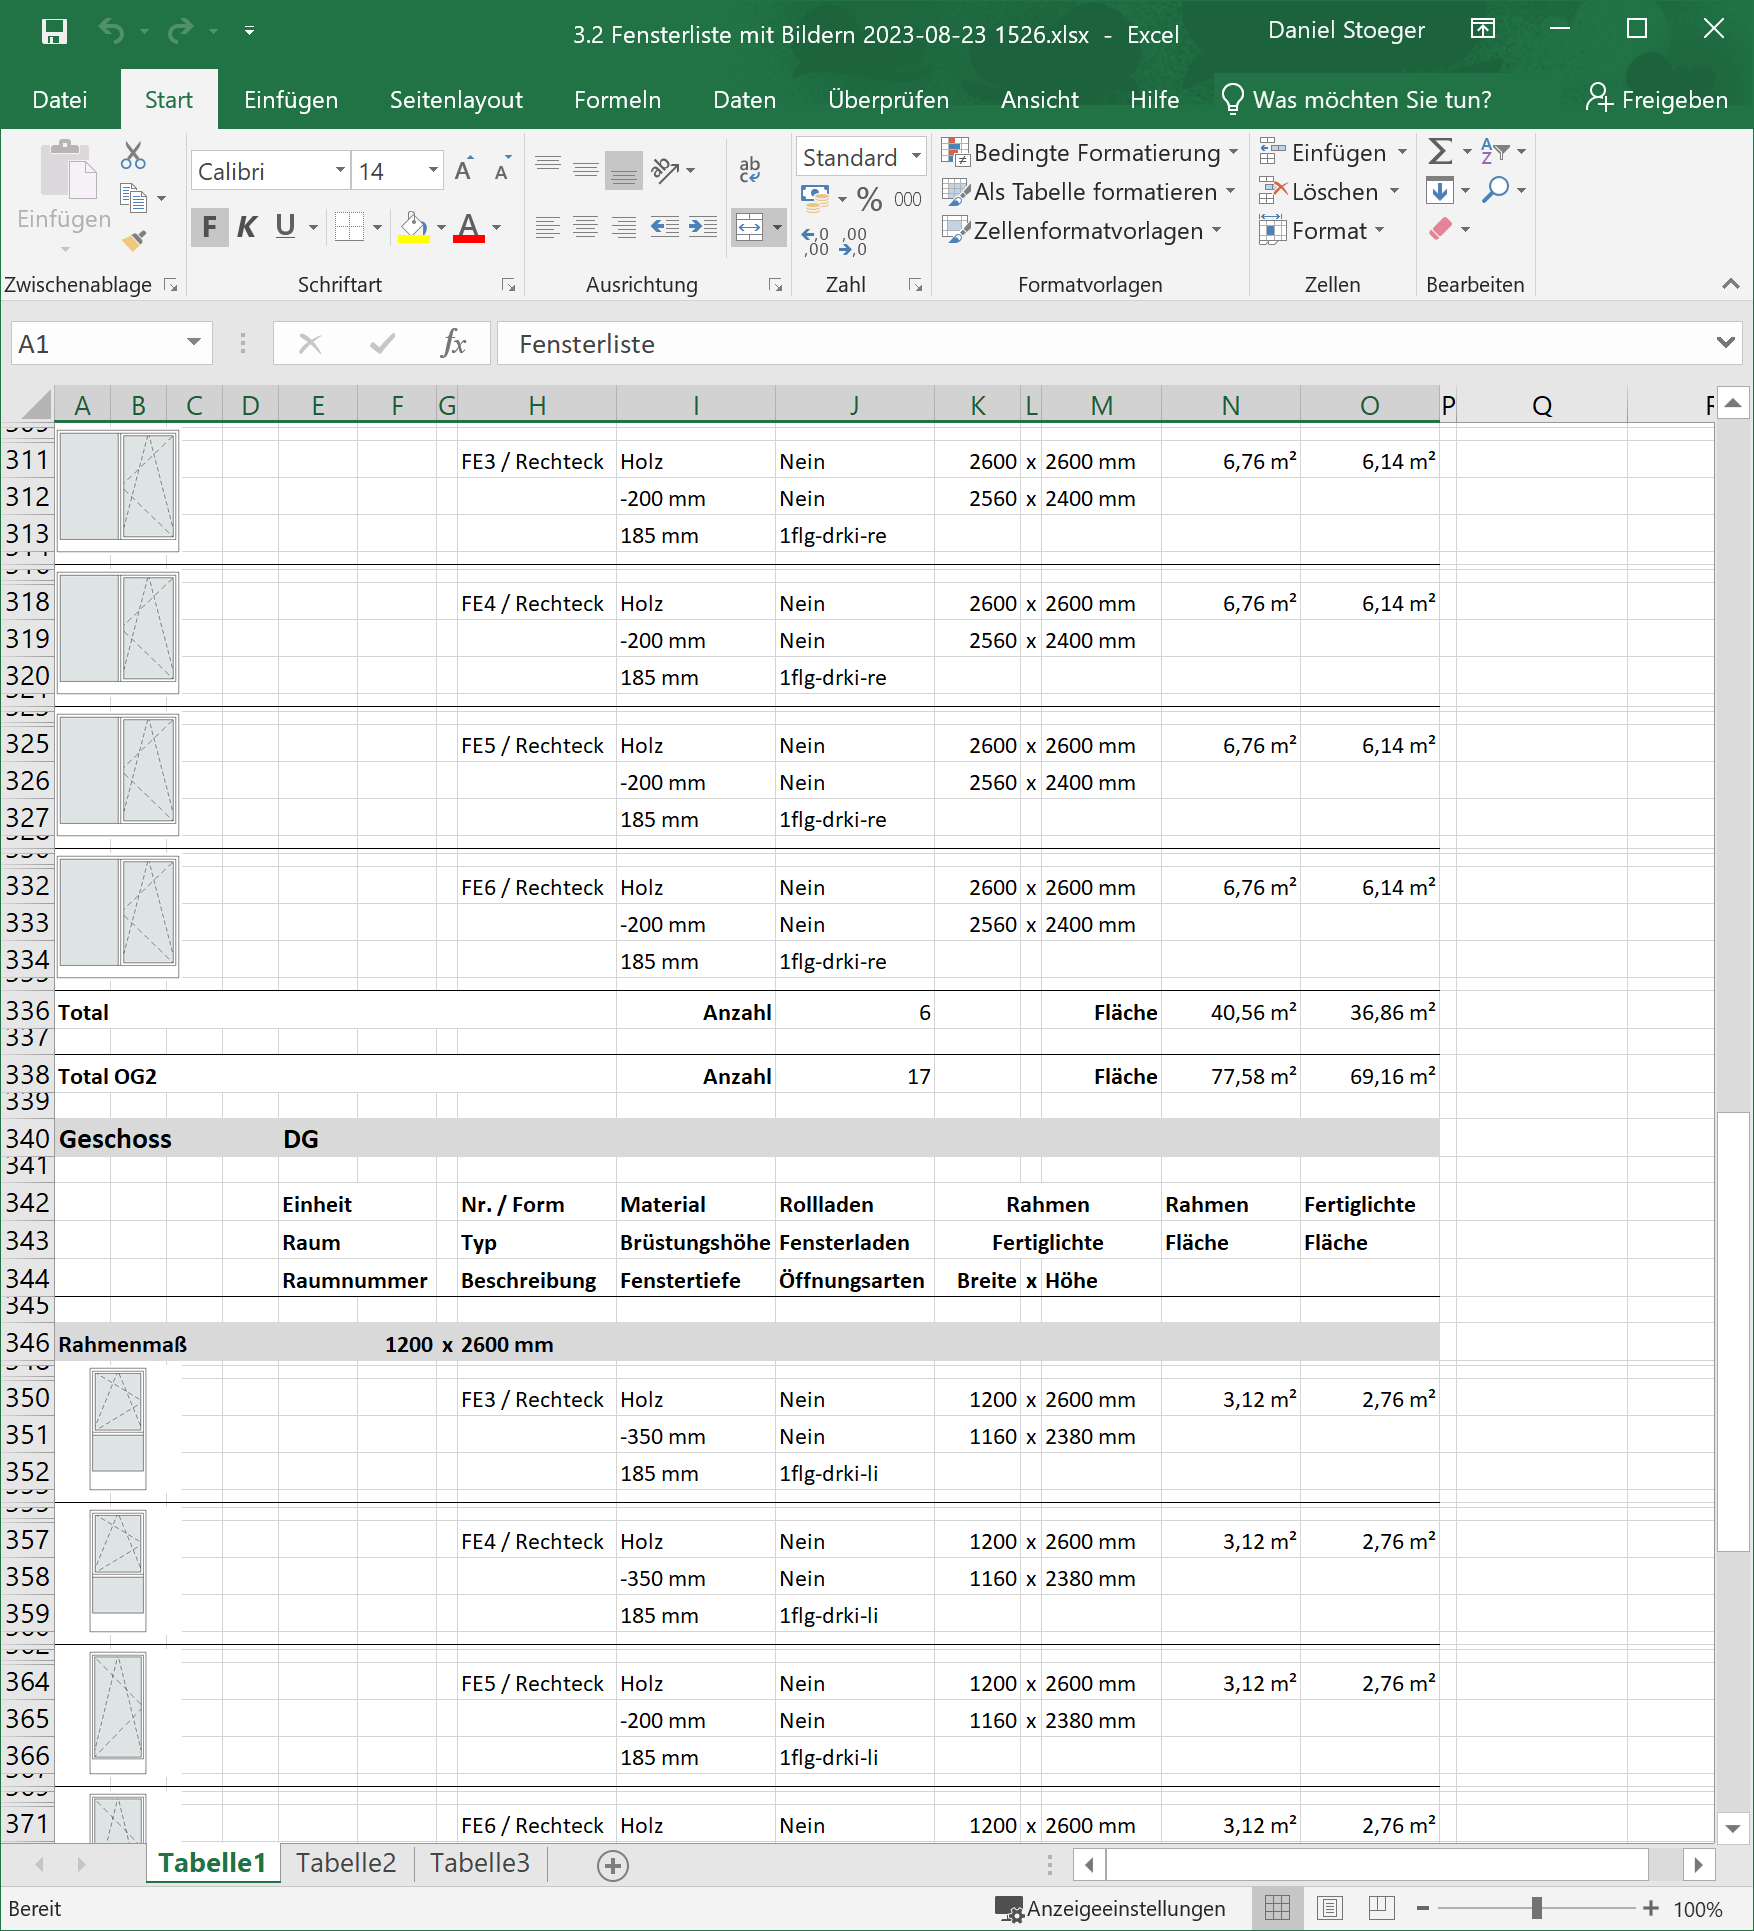Toggle center horizontal alignment
1754x1931 pixels.
click(586, 227)
